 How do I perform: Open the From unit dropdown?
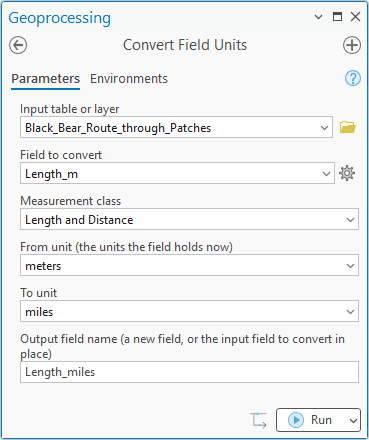tap(350, 266)
